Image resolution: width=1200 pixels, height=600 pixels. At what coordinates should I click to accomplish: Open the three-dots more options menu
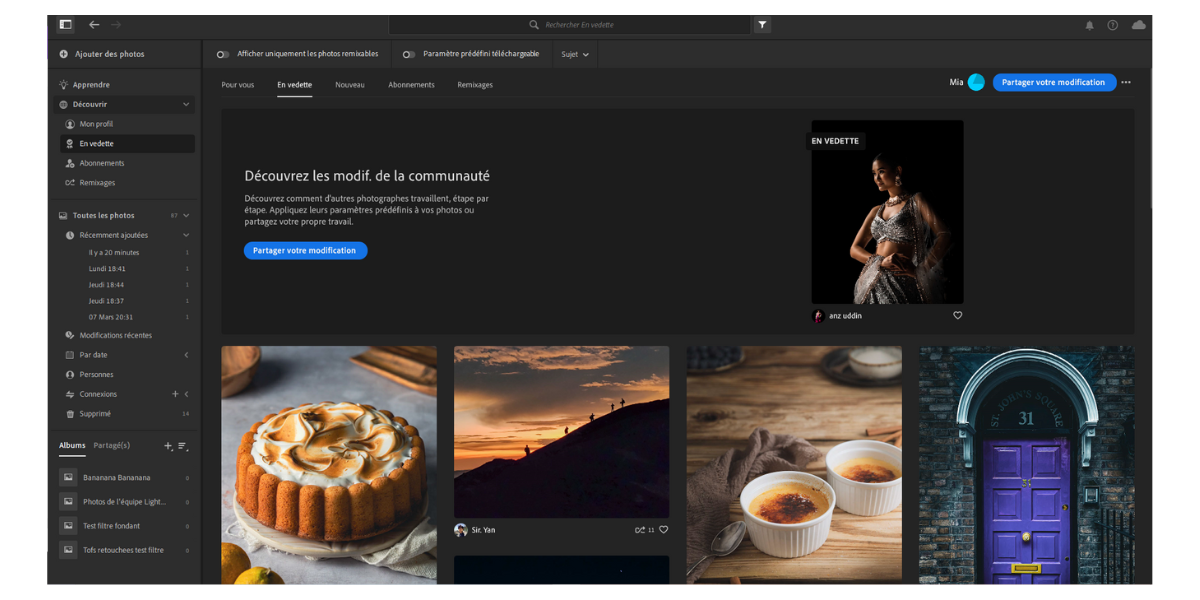[x=1126, y=83]
